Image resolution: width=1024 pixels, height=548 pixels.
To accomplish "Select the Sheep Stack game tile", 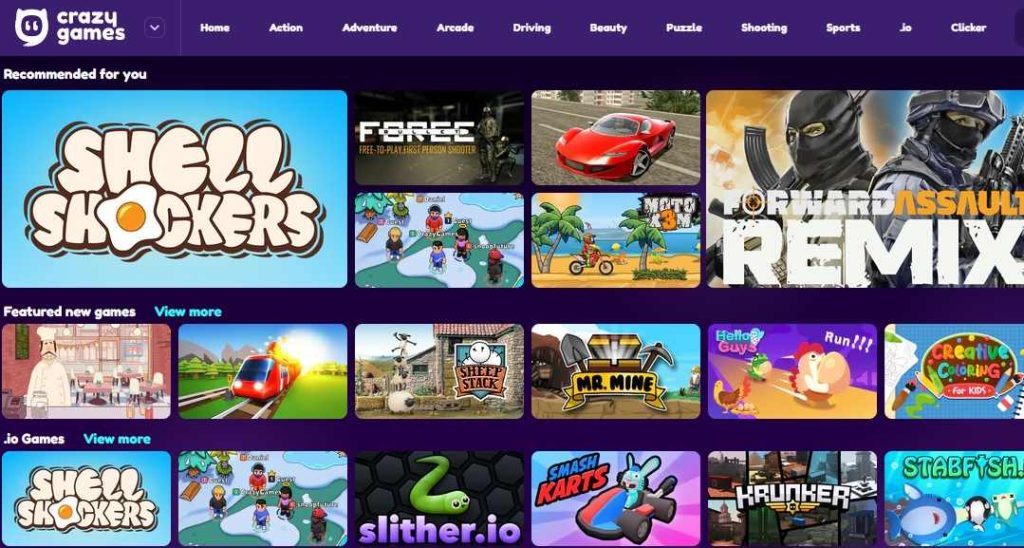I will point(440,372).
